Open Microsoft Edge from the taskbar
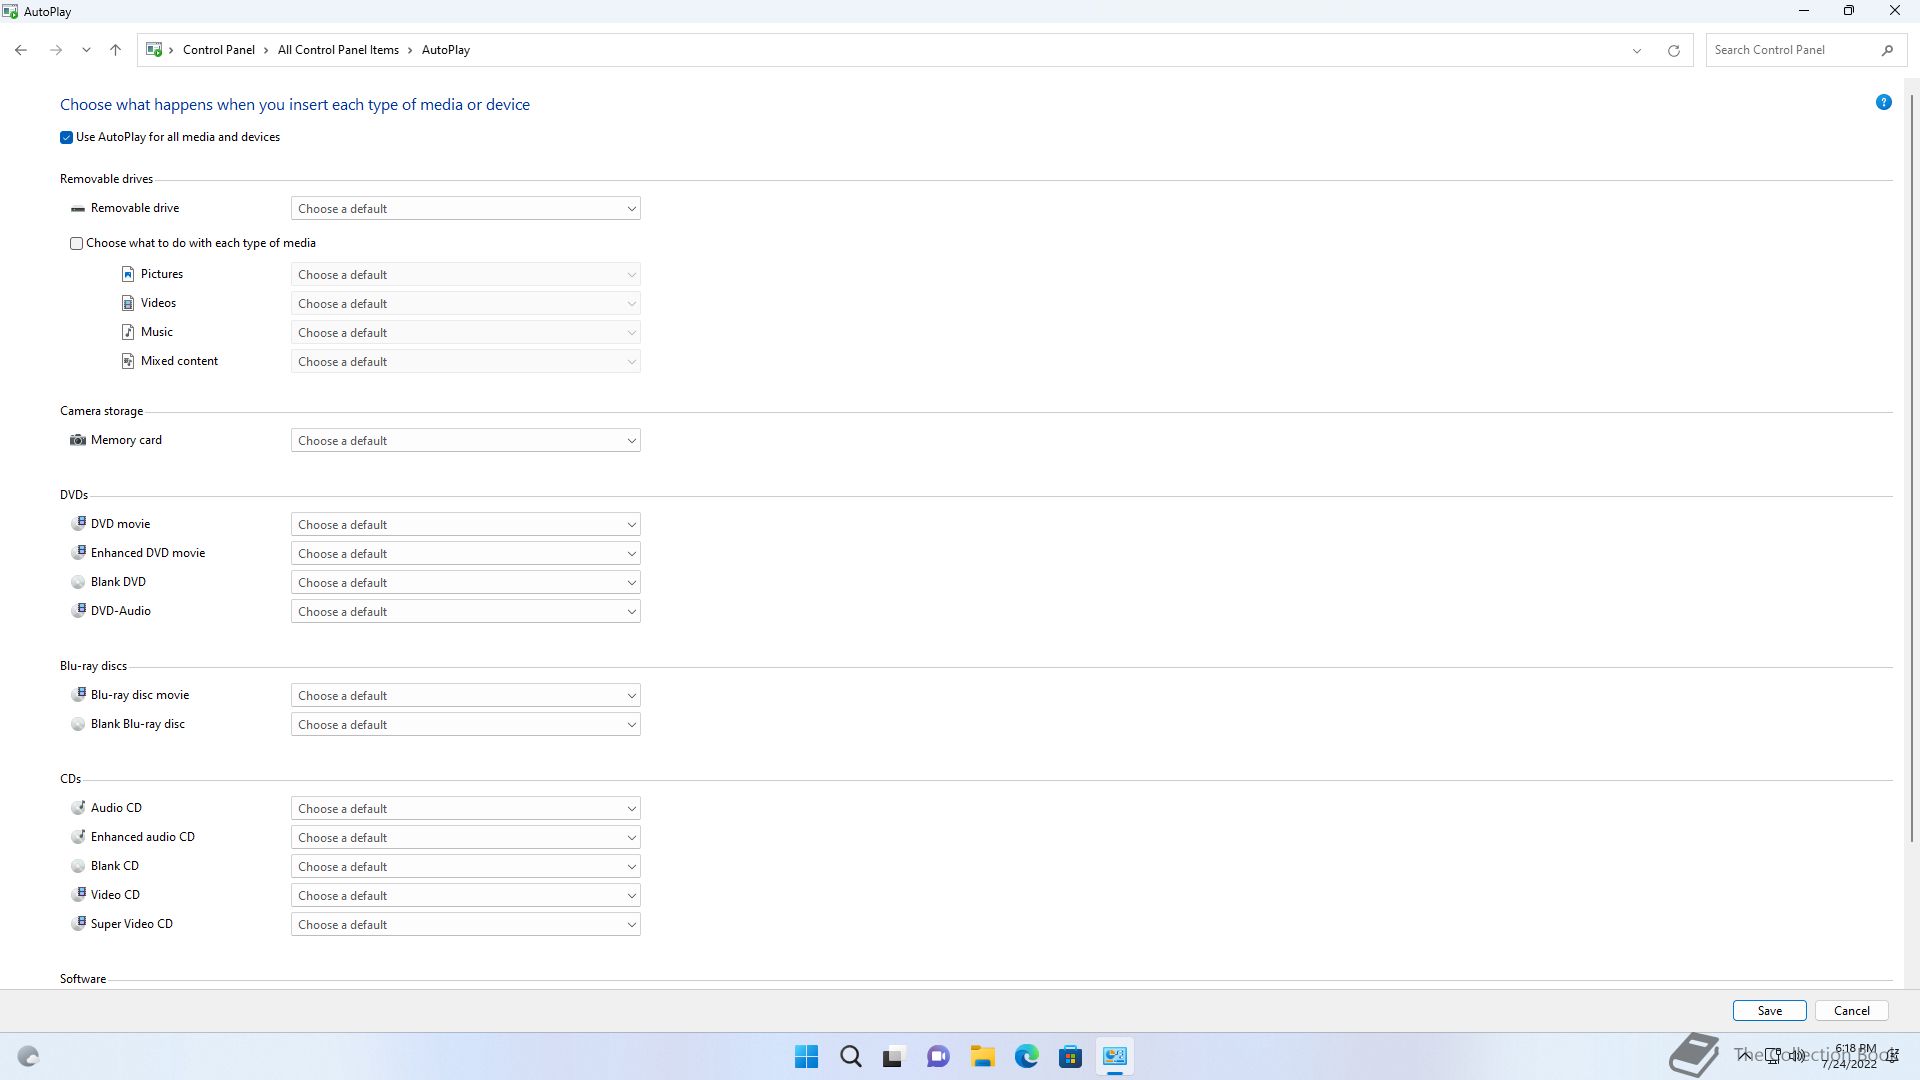This screenshot has height=1080, width=1920. point(1026,1056)
